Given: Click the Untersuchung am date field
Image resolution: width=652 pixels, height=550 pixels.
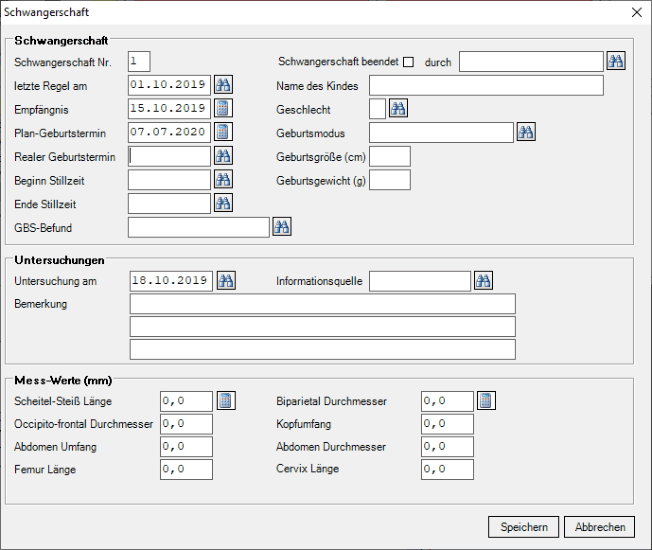Looking at the screenshot, I should [171, 281].
